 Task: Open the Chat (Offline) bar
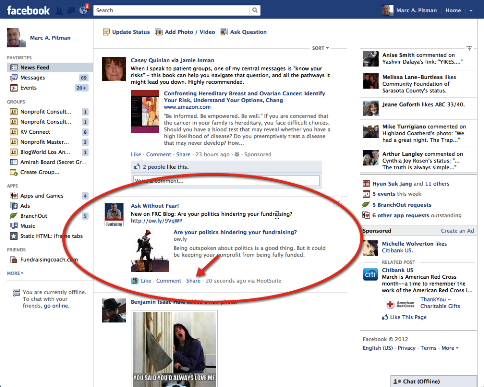point(434,381)
